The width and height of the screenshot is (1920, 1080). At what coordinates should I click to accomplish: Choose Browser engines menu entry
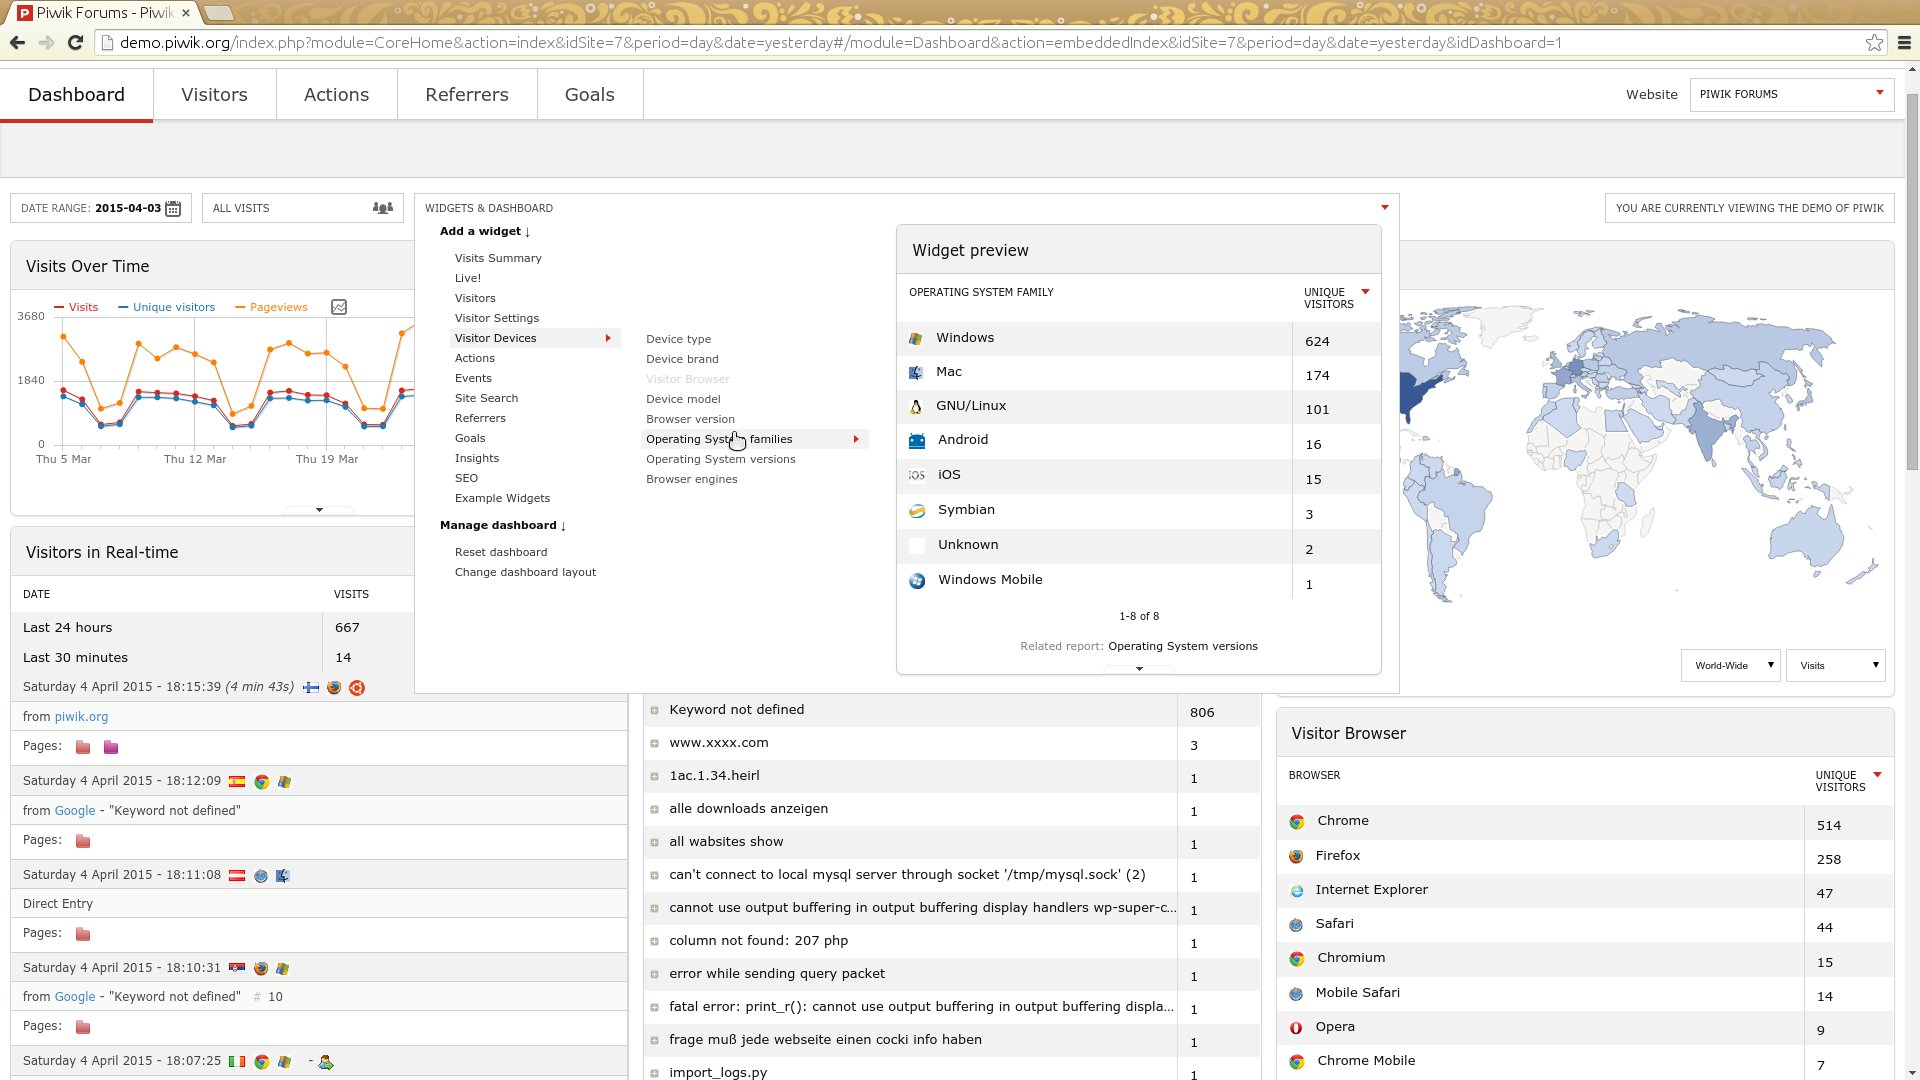coord(691,479)
